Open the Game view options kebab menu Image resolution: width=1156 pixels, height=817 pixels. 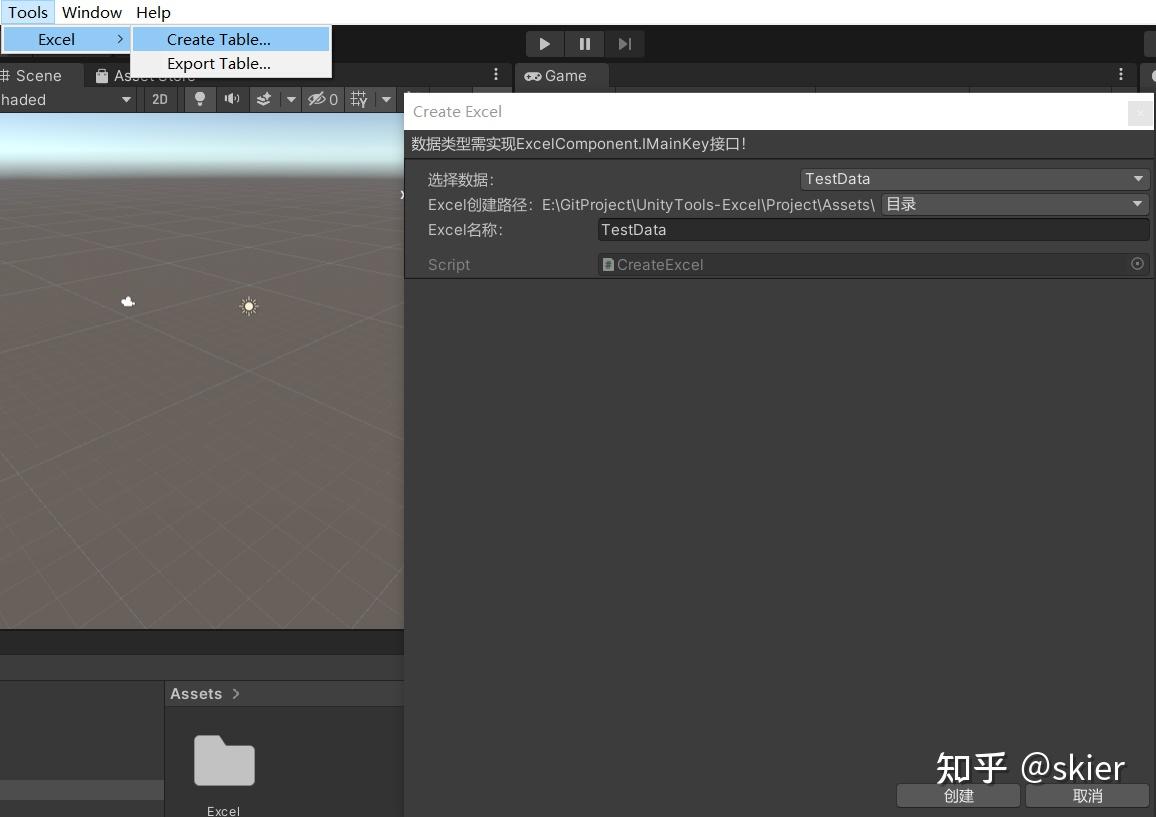click(x=1121, y=76)
